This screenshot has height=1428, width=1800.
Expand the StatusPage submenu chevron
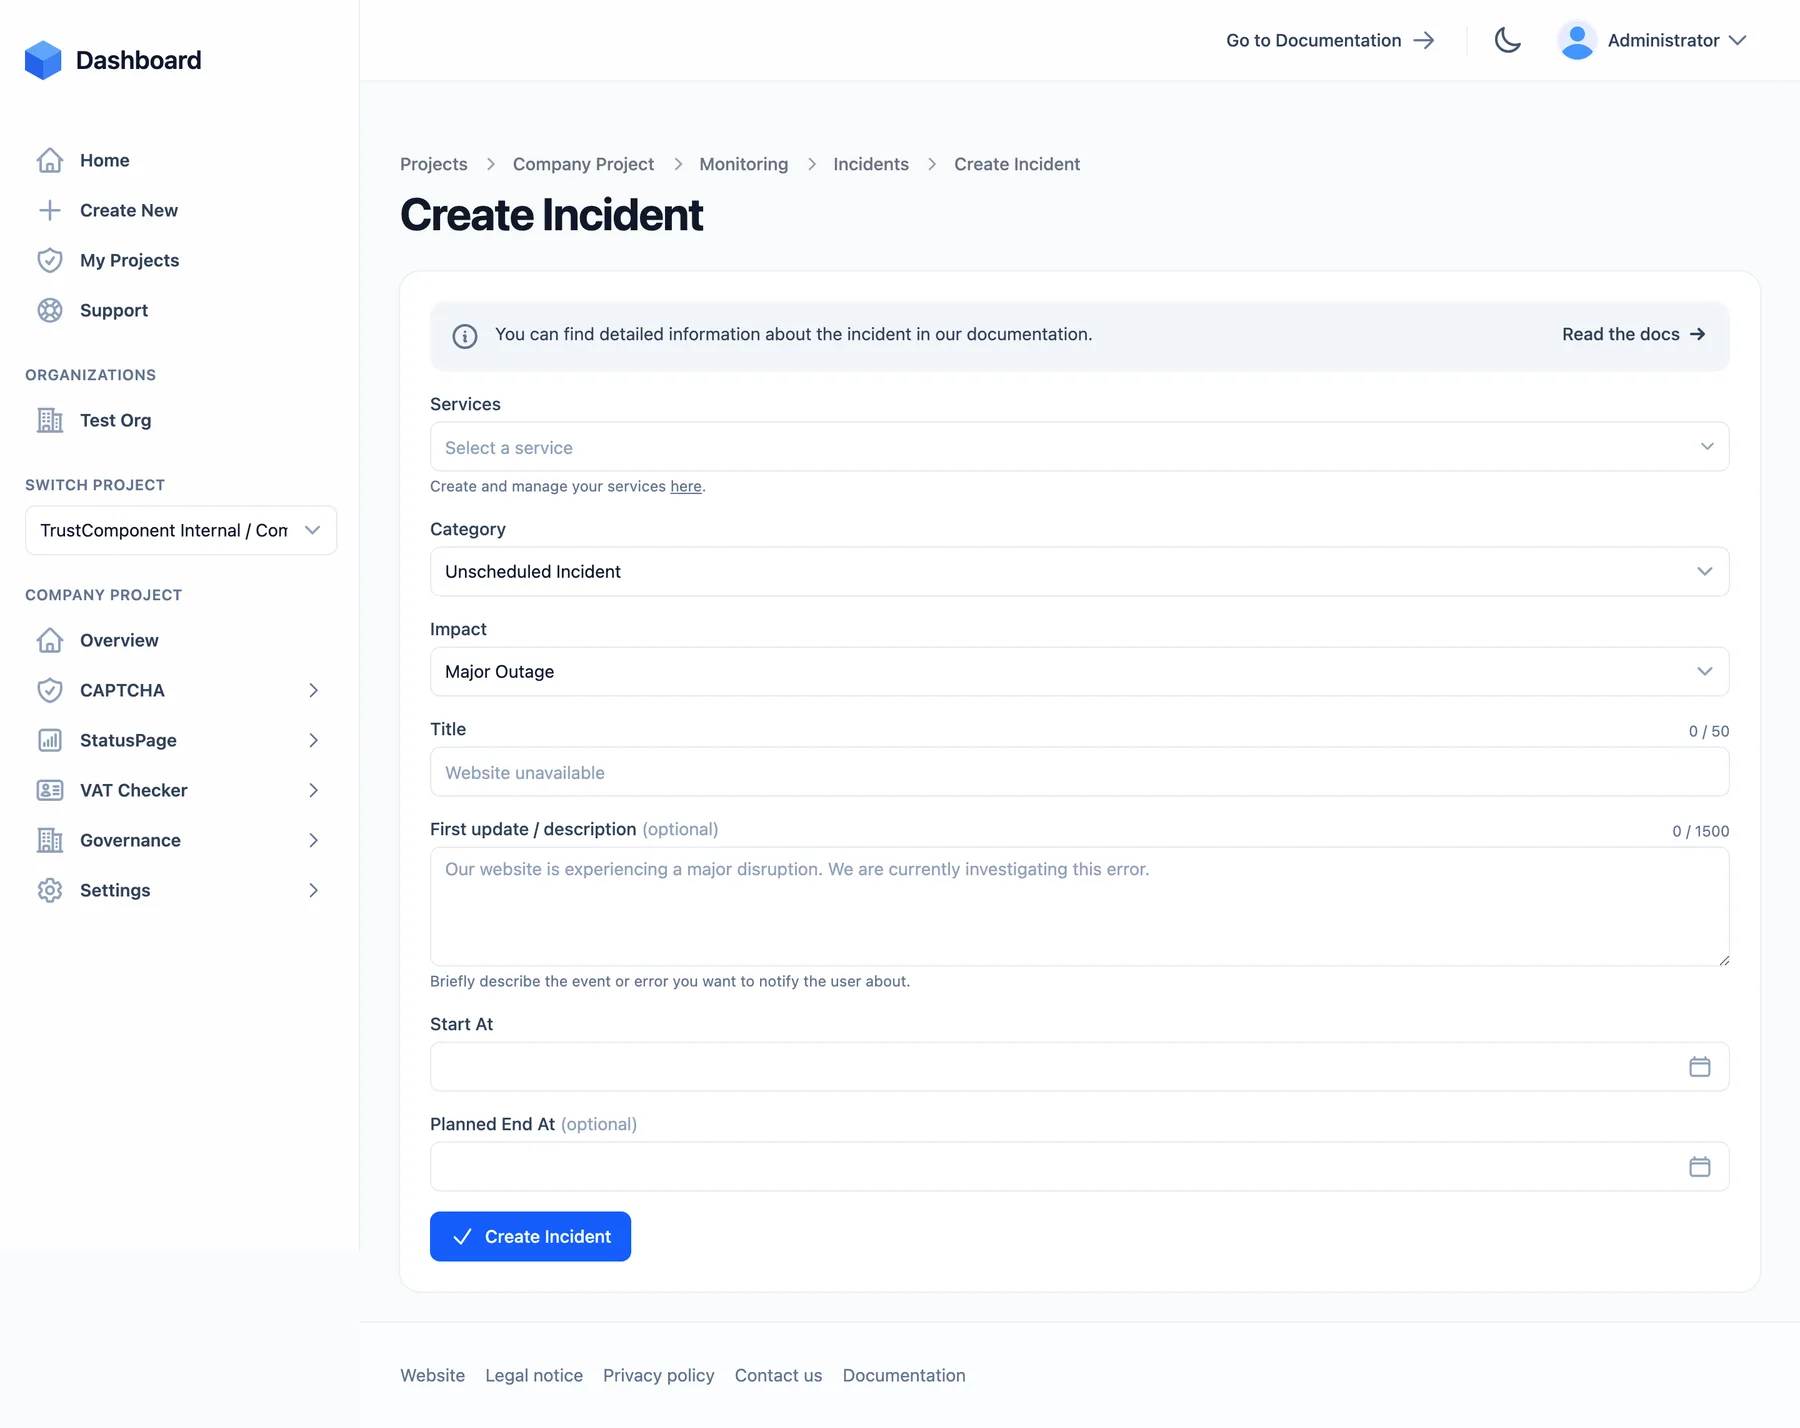[313, 740]
